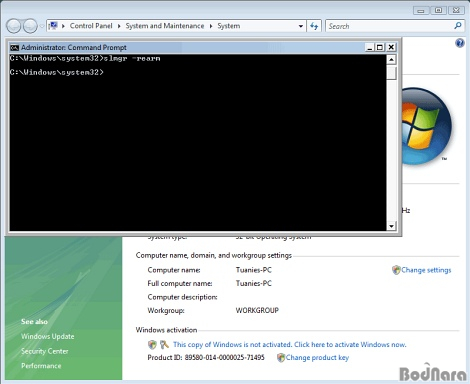The height and width of the screenshot is (384, 470).
Task: Click shield icon beside Change product key
Action: coord(281,358)
